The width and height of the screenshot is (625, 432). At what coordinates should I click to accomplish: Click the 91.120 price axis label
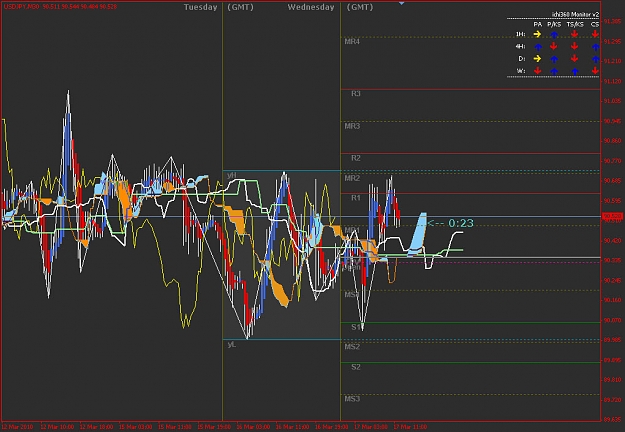[x=613, y=81]
